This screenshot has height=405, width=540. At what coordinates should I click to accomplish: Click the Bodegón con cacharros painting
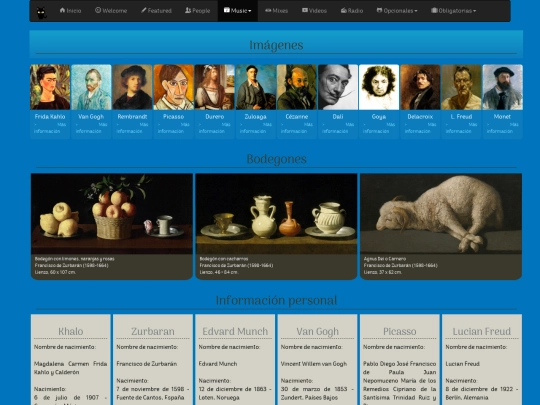tap(276, 214)
